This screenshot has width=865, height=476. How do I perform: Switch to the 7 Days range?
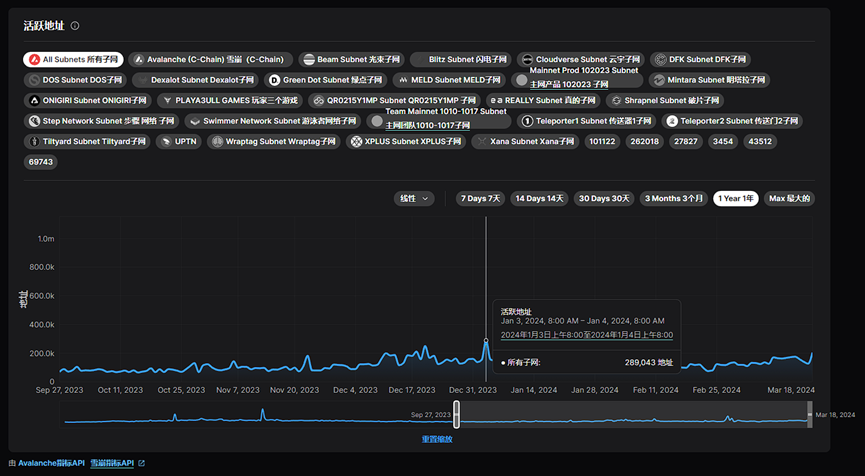click(x=480, y=198)
